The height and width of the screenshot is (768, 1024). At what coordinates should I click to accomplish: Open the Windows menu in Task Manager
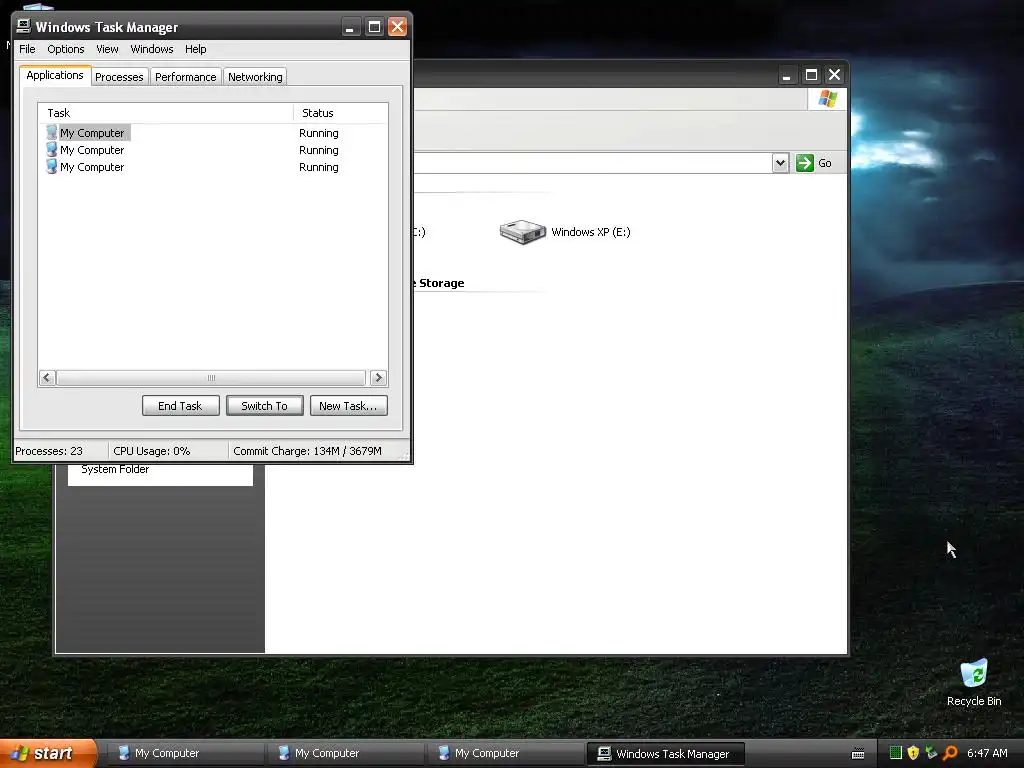152,49
